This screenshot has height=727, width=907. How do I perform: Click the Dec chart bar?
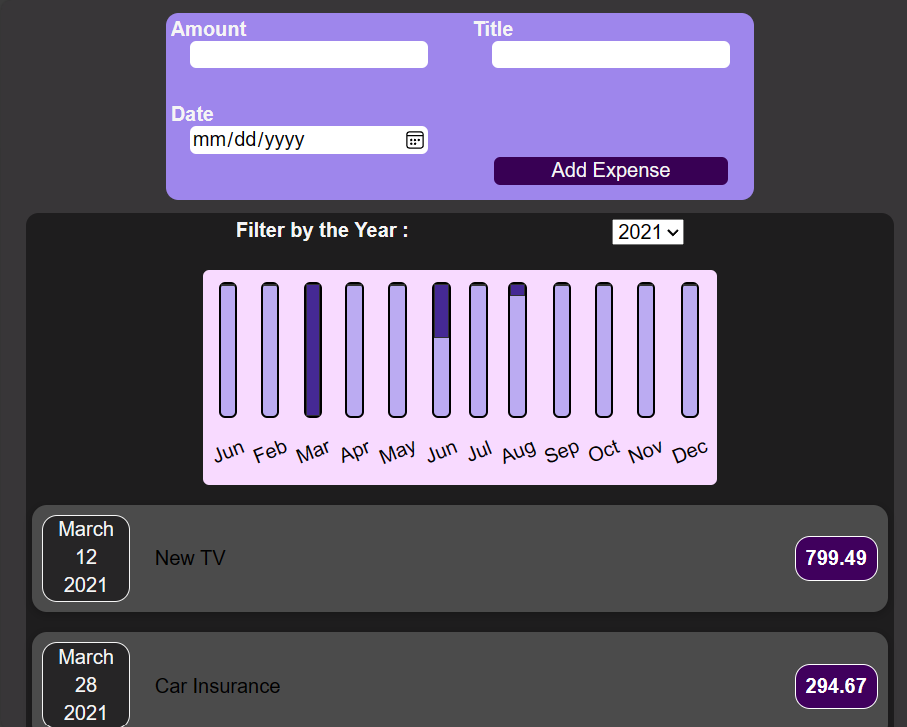coord(690,350)
